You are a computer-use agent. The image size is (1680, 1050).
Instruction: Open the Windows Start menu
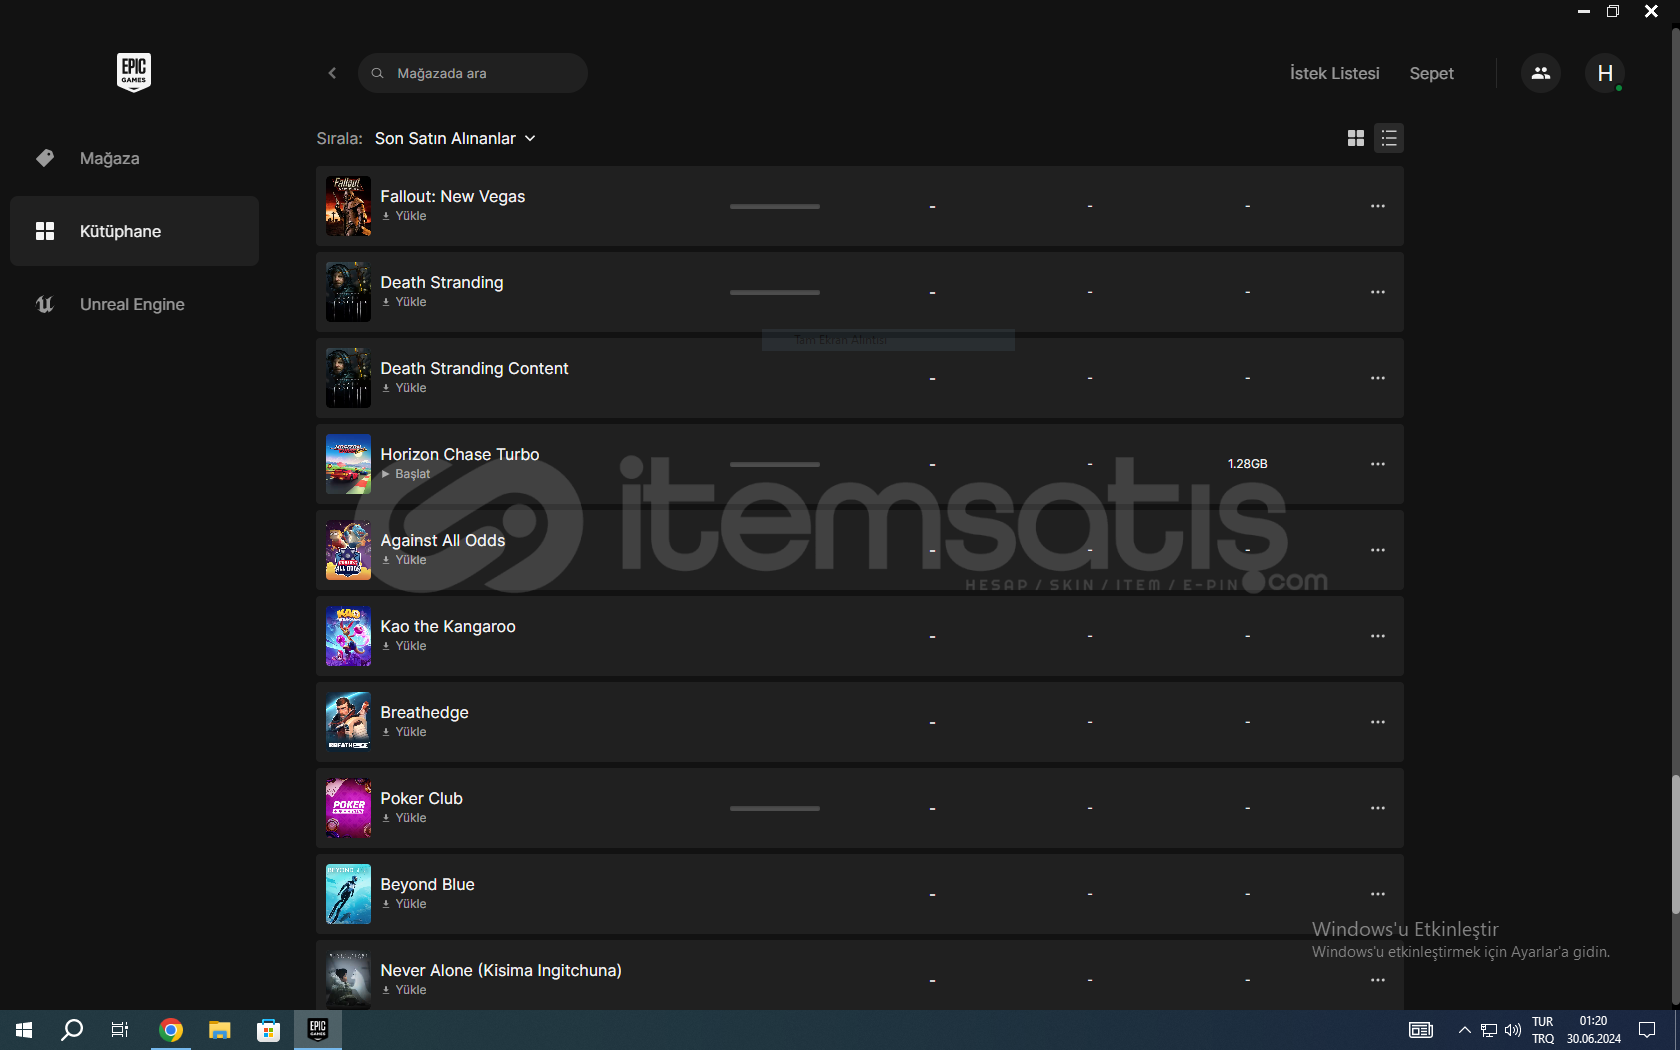24,1030
